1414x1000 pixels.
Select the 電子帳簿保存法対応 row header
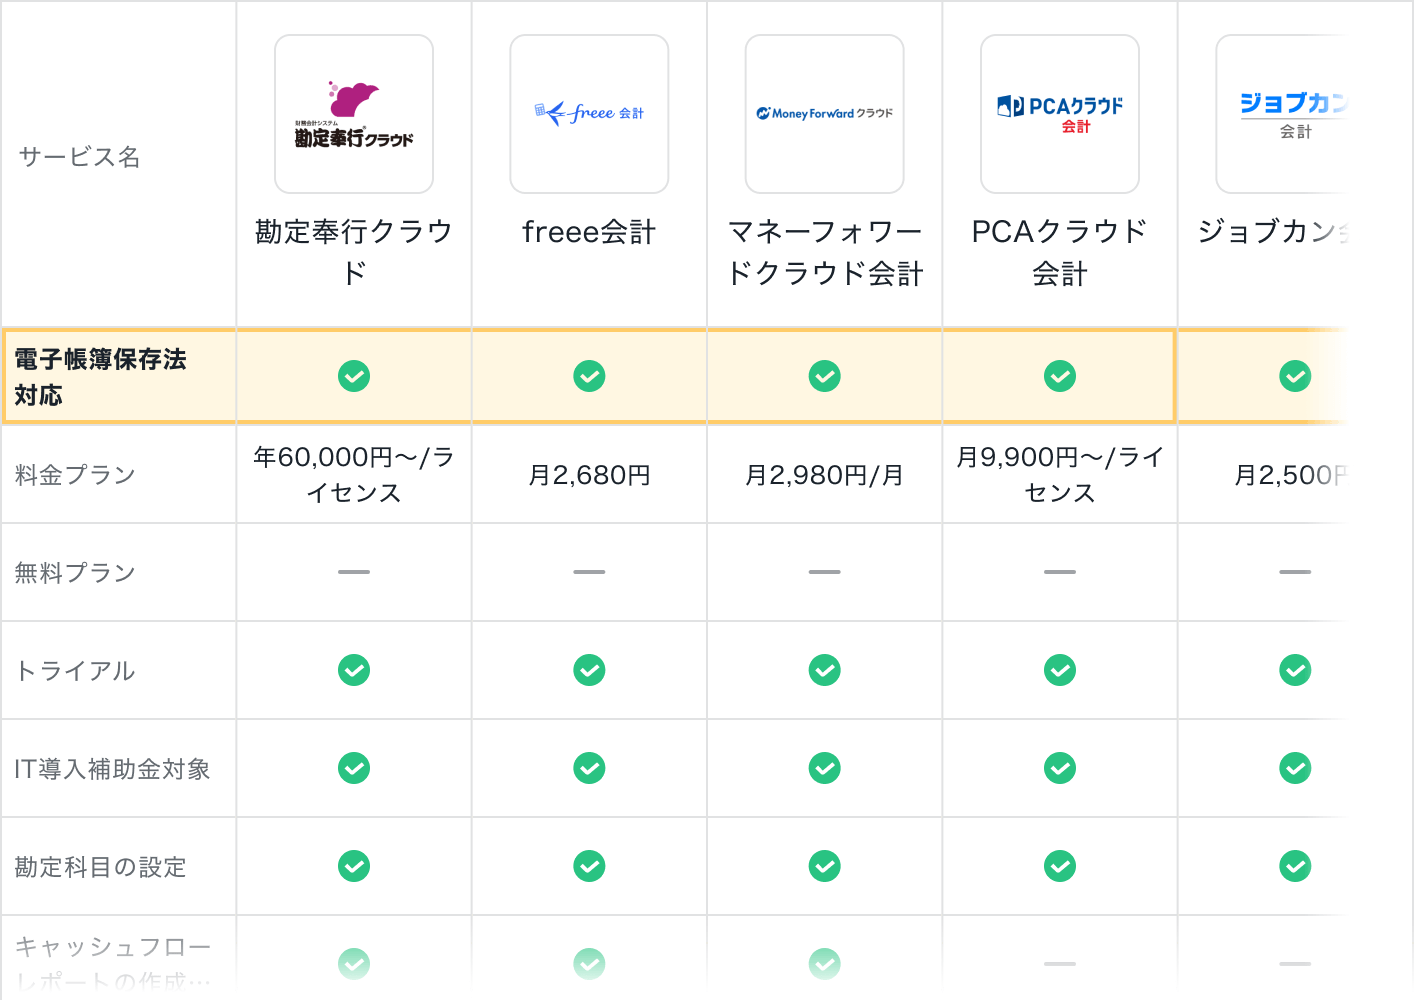point(101,377)
